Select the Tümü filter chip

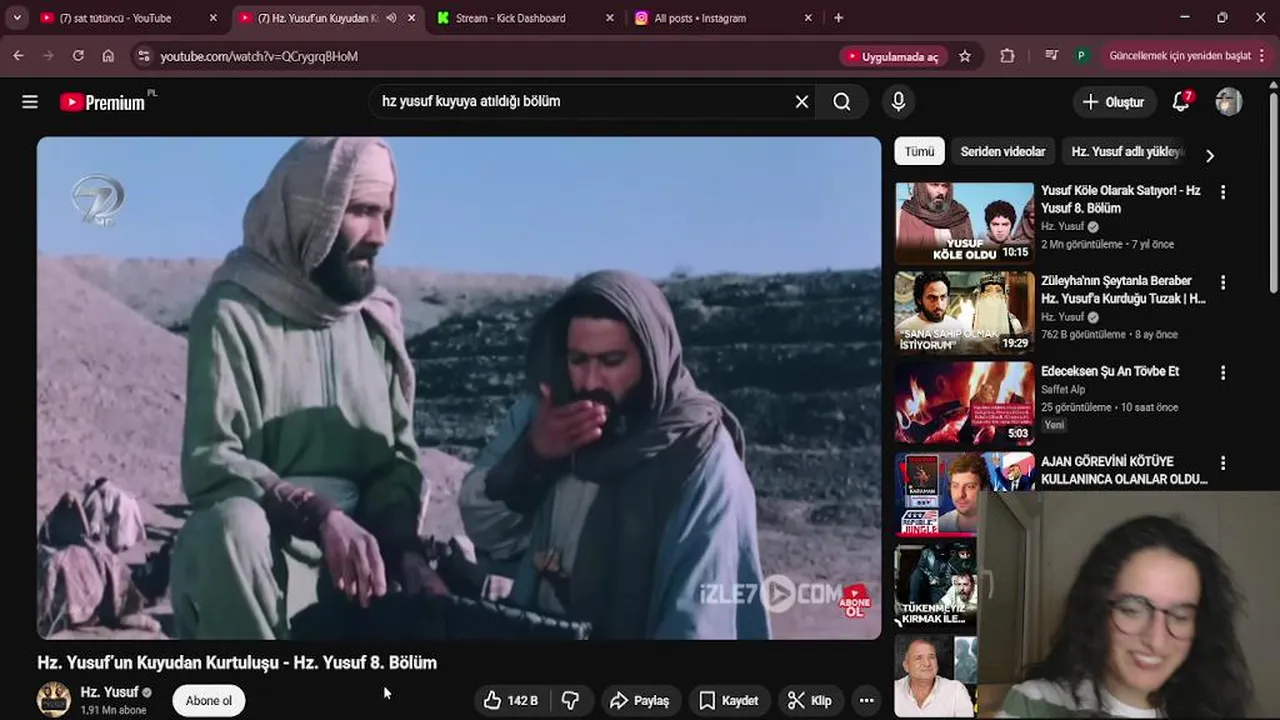point(919,152)
